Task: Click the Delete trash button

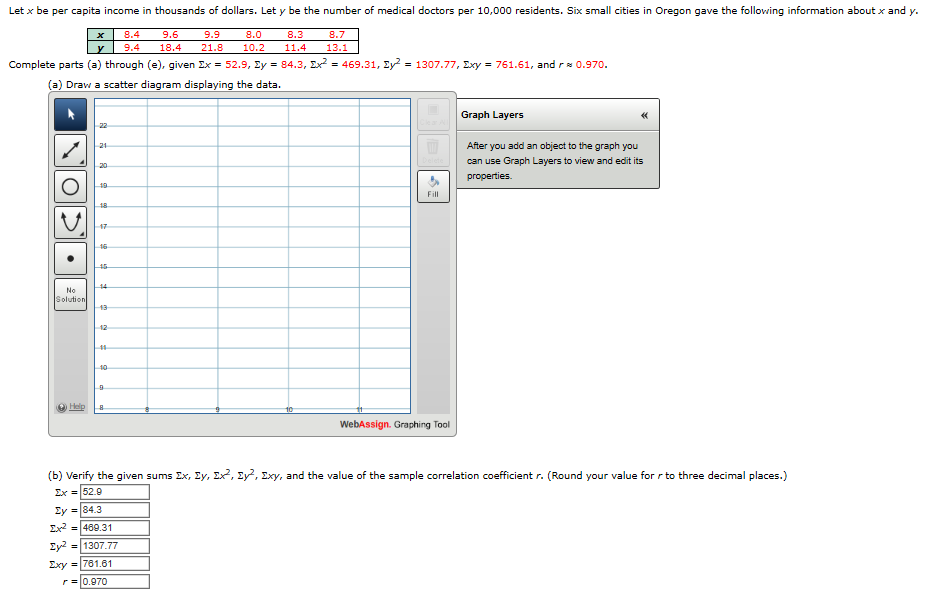Action: tap(433, 151)
